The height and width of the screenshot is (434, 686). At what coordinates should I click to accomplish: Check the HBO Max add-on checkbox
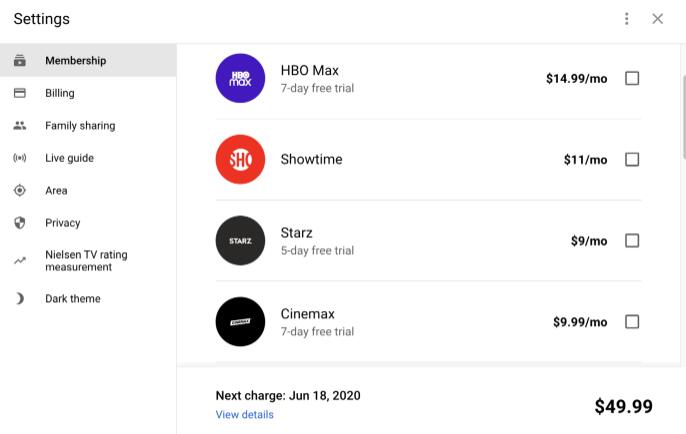point(632,78)
